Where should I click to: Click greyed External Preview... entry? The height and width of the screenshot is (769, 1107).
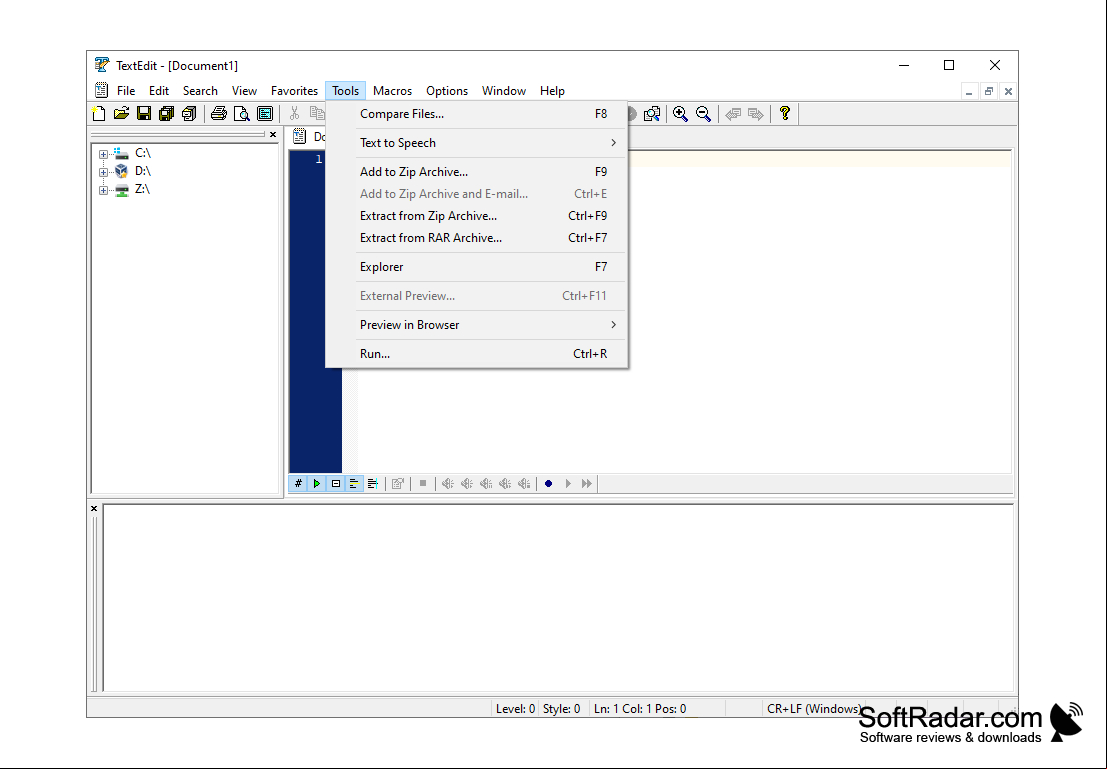coord(477,296)
